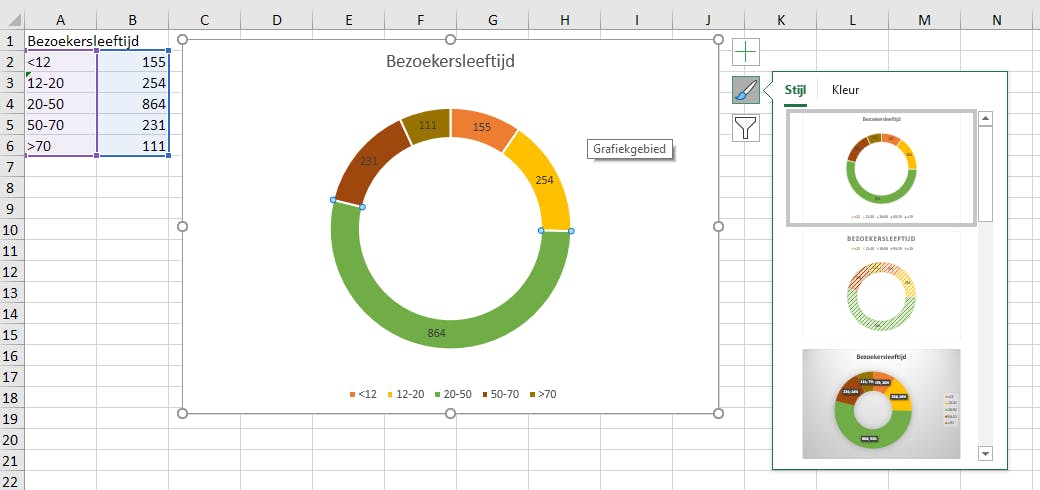The image size is (1040, 490).
Task: Switch to the Stijl tab
Action: tap(795, 90)
